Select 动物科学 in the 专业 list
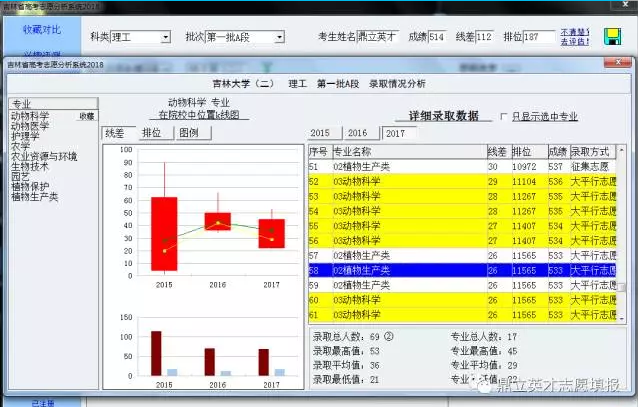Viewport: 638px width, 407px height. (30, 116)
